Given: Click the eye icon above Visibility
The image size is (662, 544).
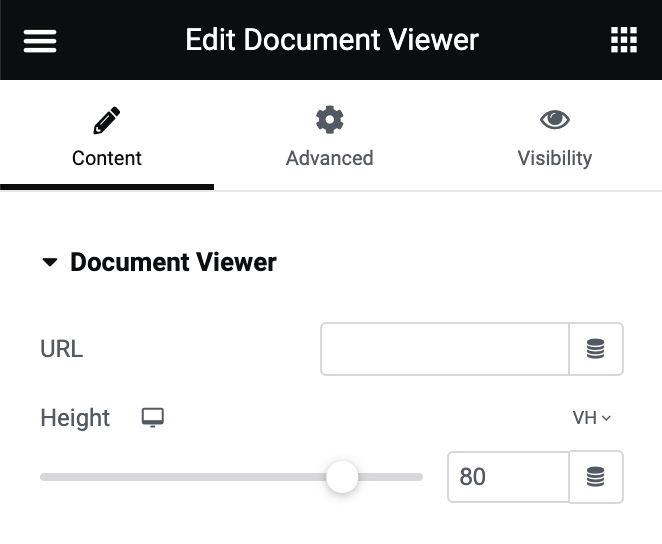Looking at the screenshot, I should (x=554, y=121).
